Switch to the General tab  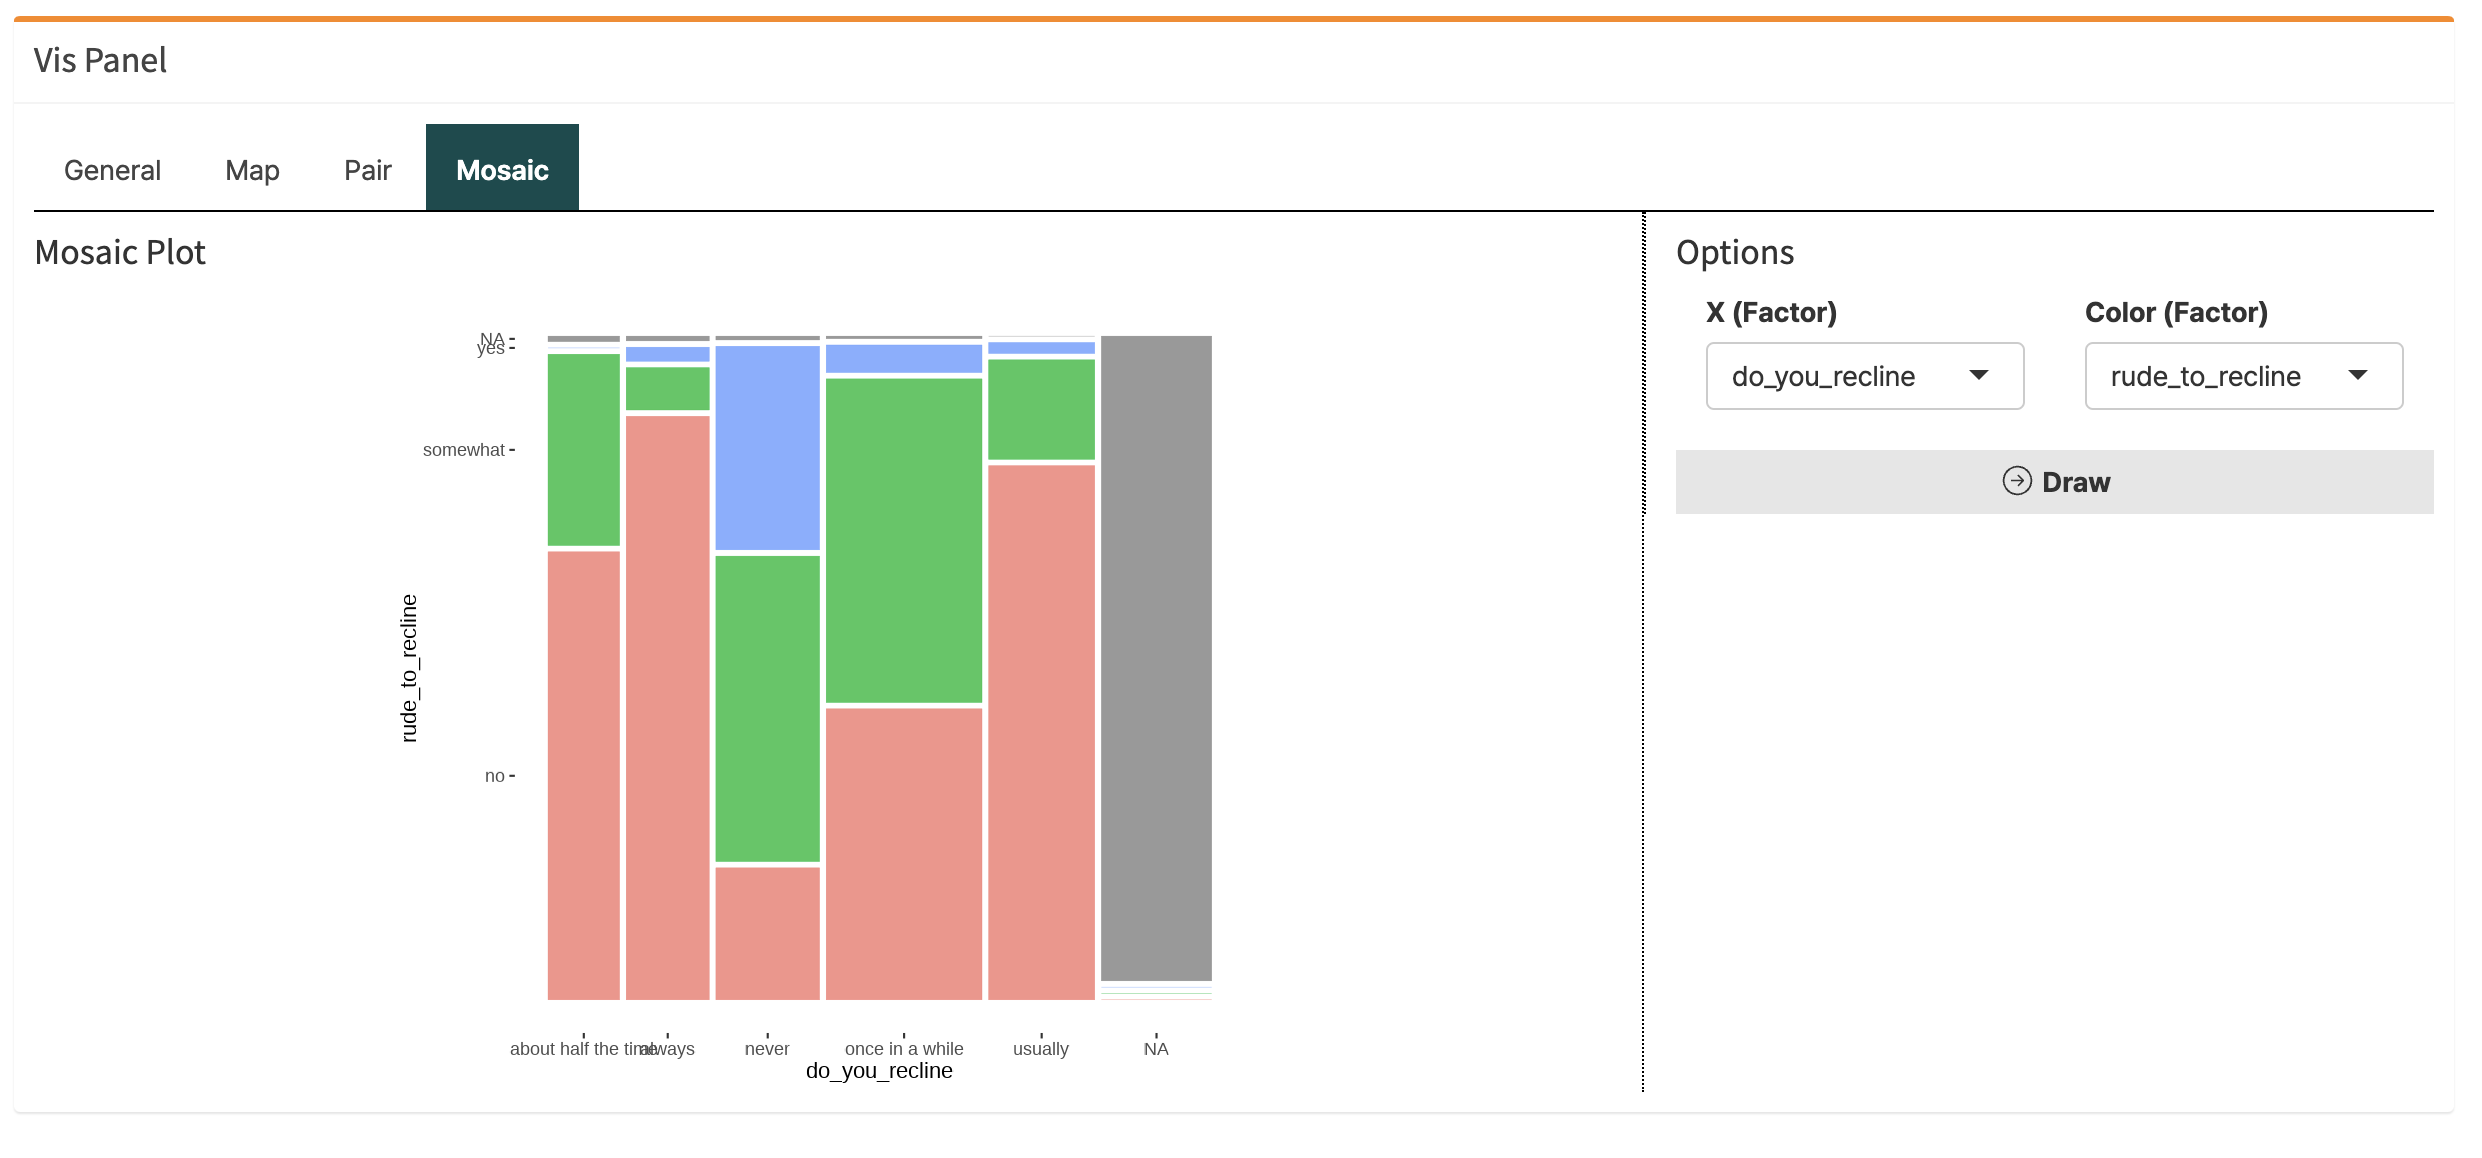[111, 169]
